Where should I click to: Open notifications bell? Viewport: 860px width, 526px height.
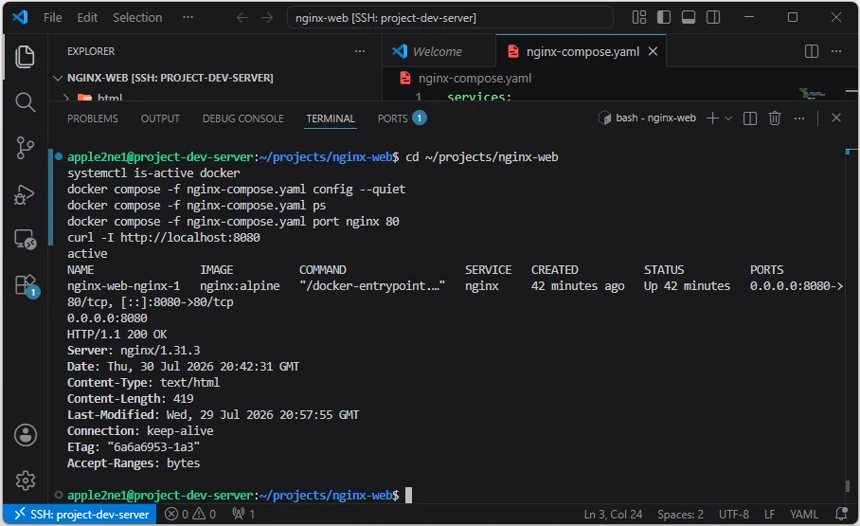point(841,514)
